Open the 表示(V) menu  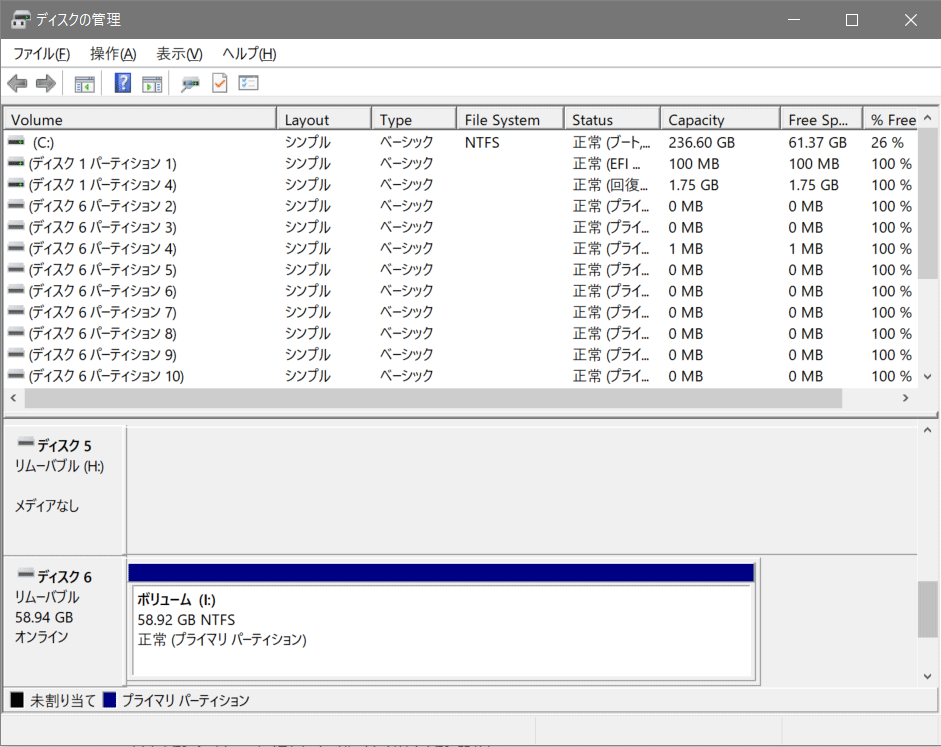[179, 54]
